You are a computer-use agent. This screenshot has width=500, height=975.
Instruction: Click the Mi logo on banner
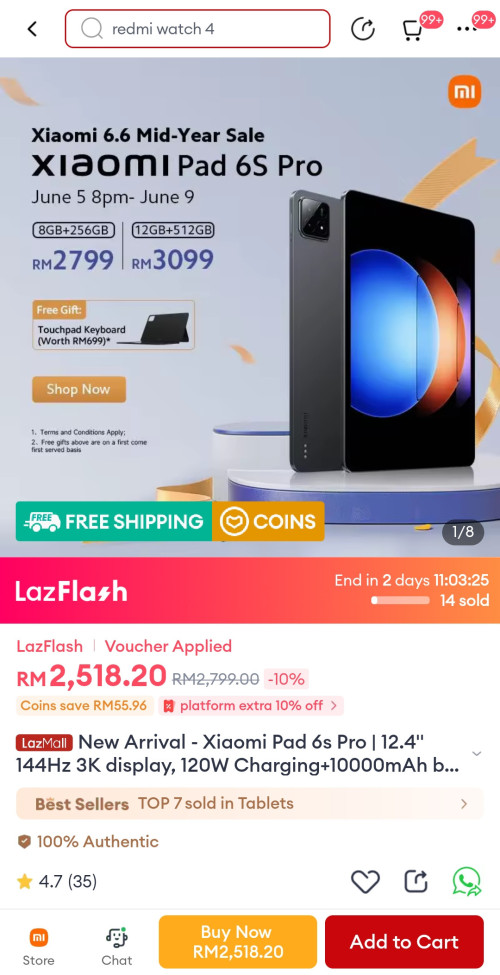(464, 93)
